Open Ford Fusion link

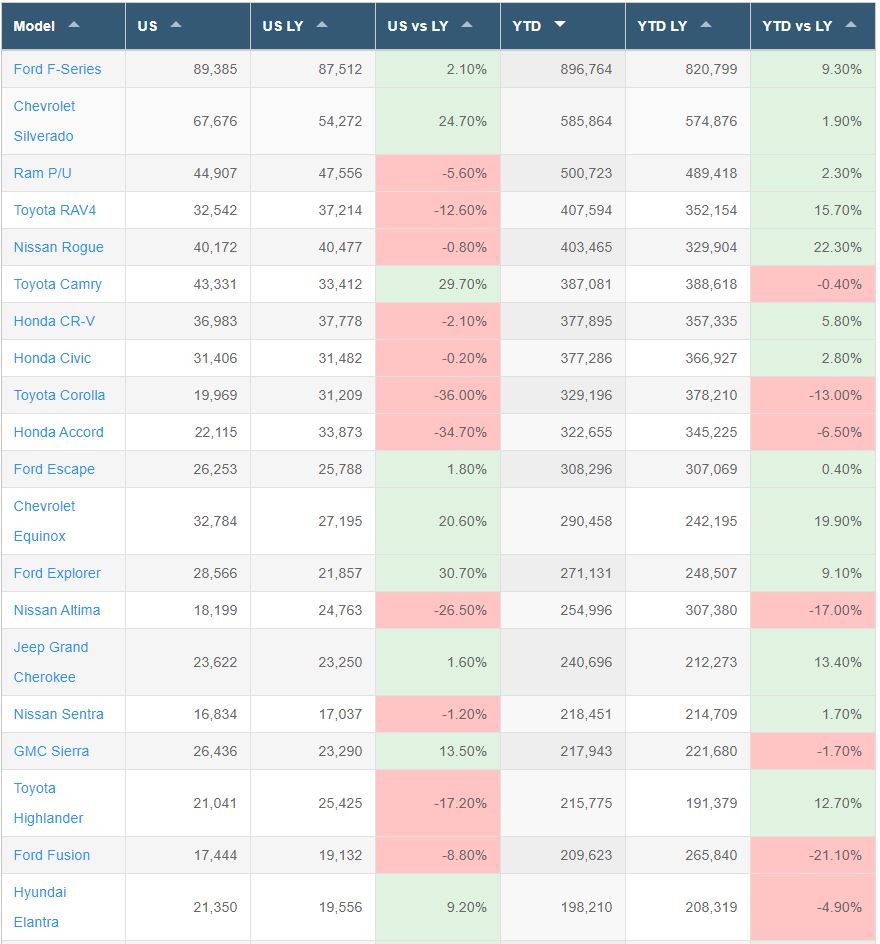tap(52, 856)
